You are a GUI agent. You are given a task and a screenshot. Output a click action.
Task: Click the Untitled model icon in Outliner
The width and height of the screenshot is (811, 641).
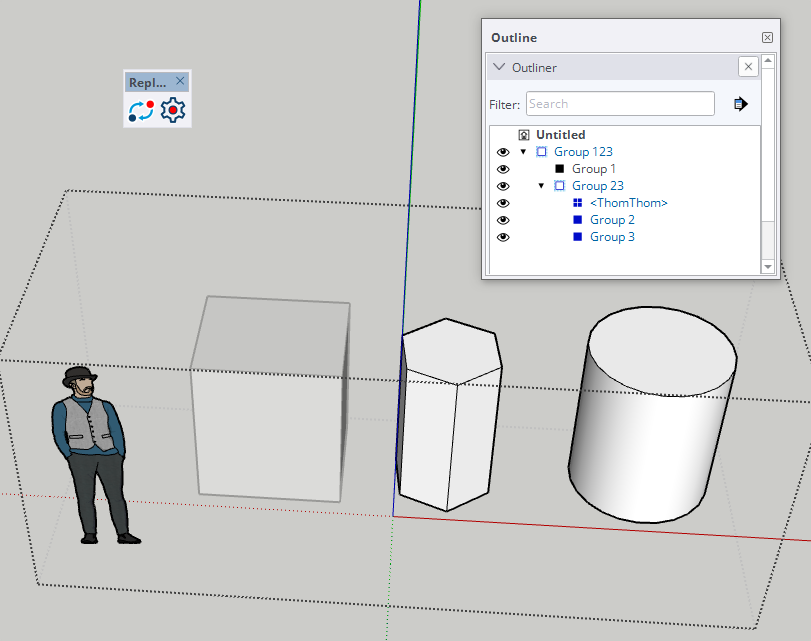point(523,135)
